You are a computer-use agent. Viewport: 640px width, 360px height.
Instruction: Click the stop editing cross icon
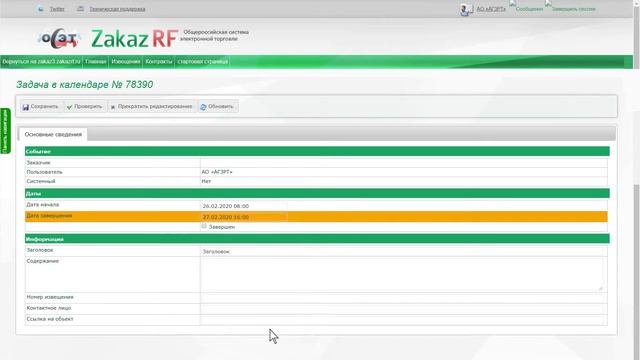tap(113, 107)
